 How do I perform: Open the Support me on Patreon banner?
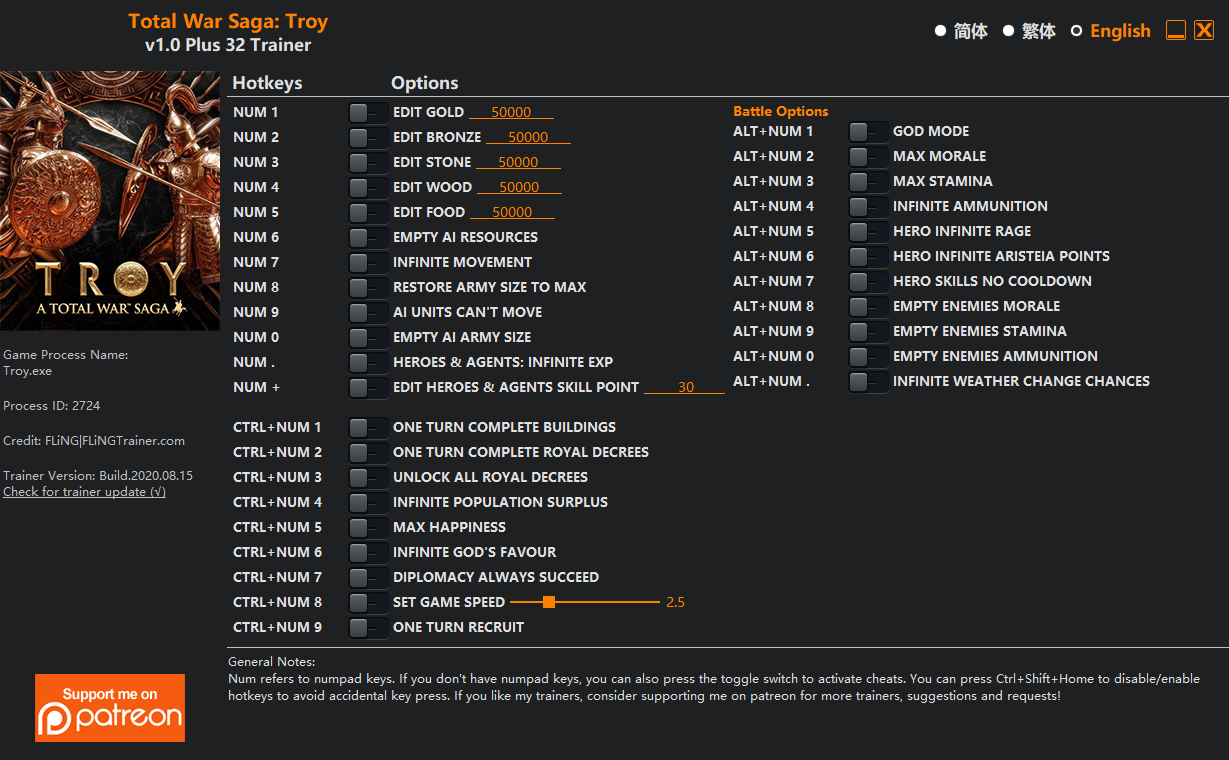(110, 708)
